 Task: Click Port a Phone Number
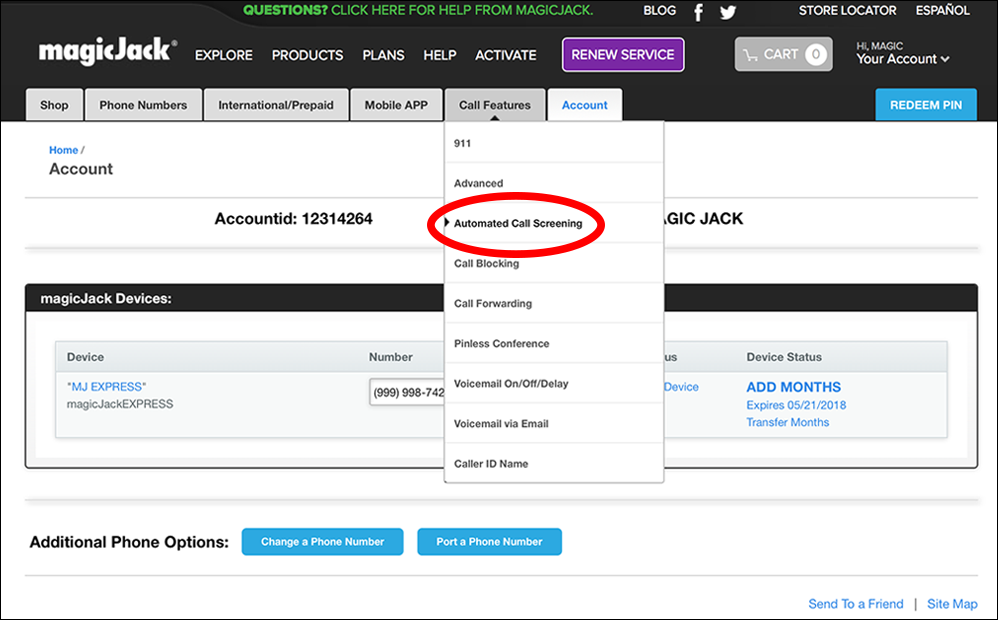[489, 541]
